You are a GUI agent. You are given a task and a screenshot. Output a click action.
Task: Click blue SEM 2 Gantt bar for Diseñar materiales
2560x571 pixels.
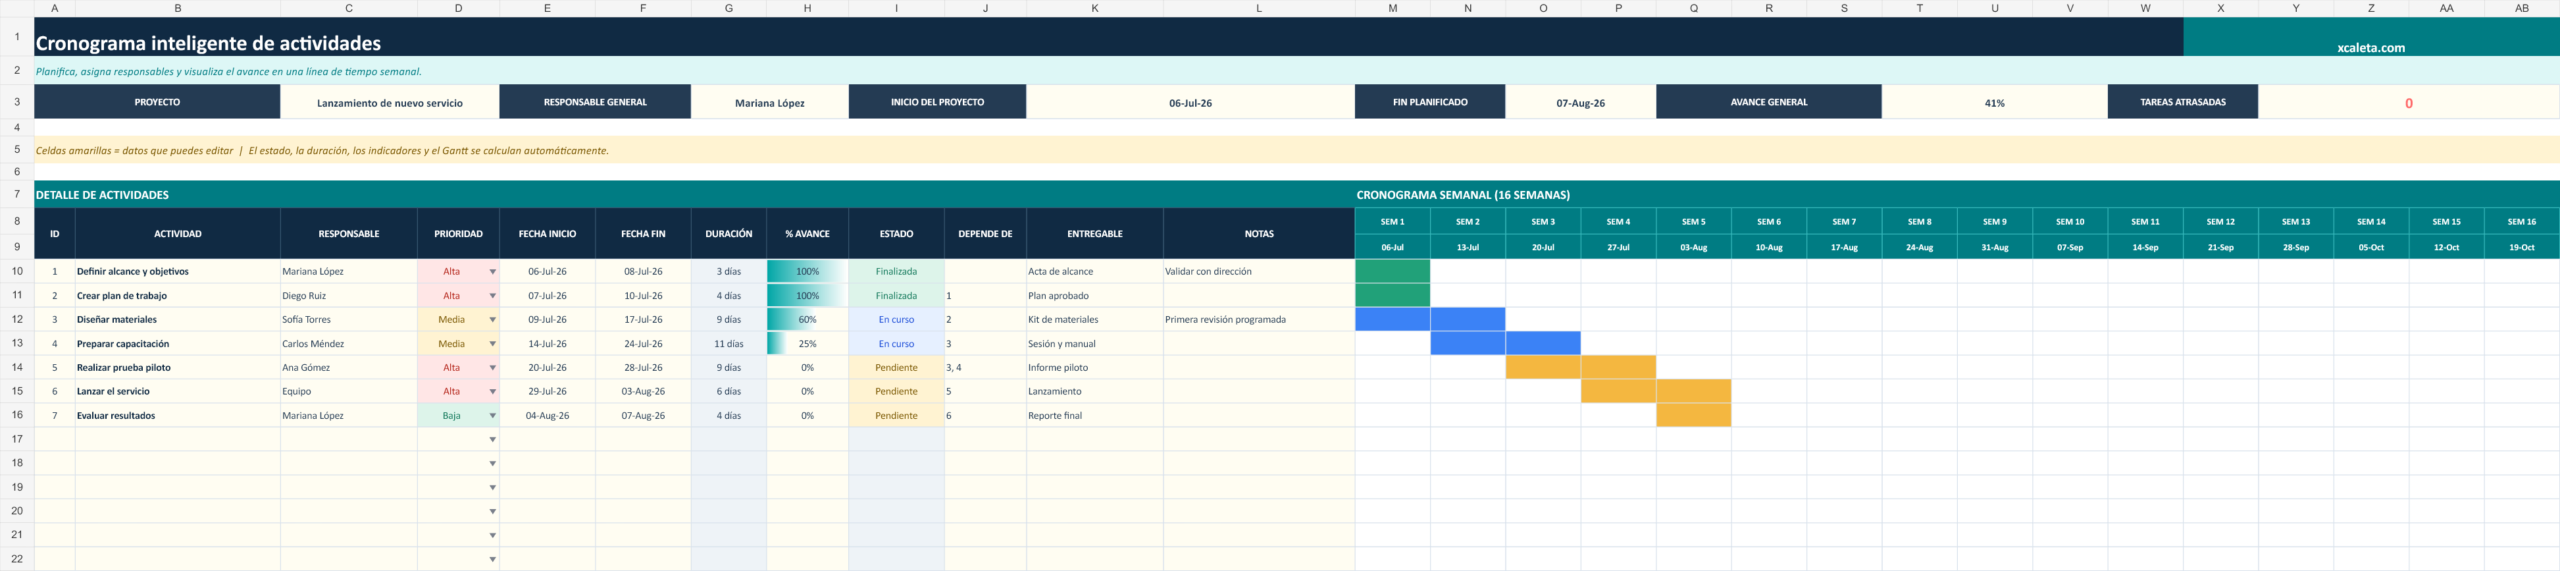[1468, 319]
